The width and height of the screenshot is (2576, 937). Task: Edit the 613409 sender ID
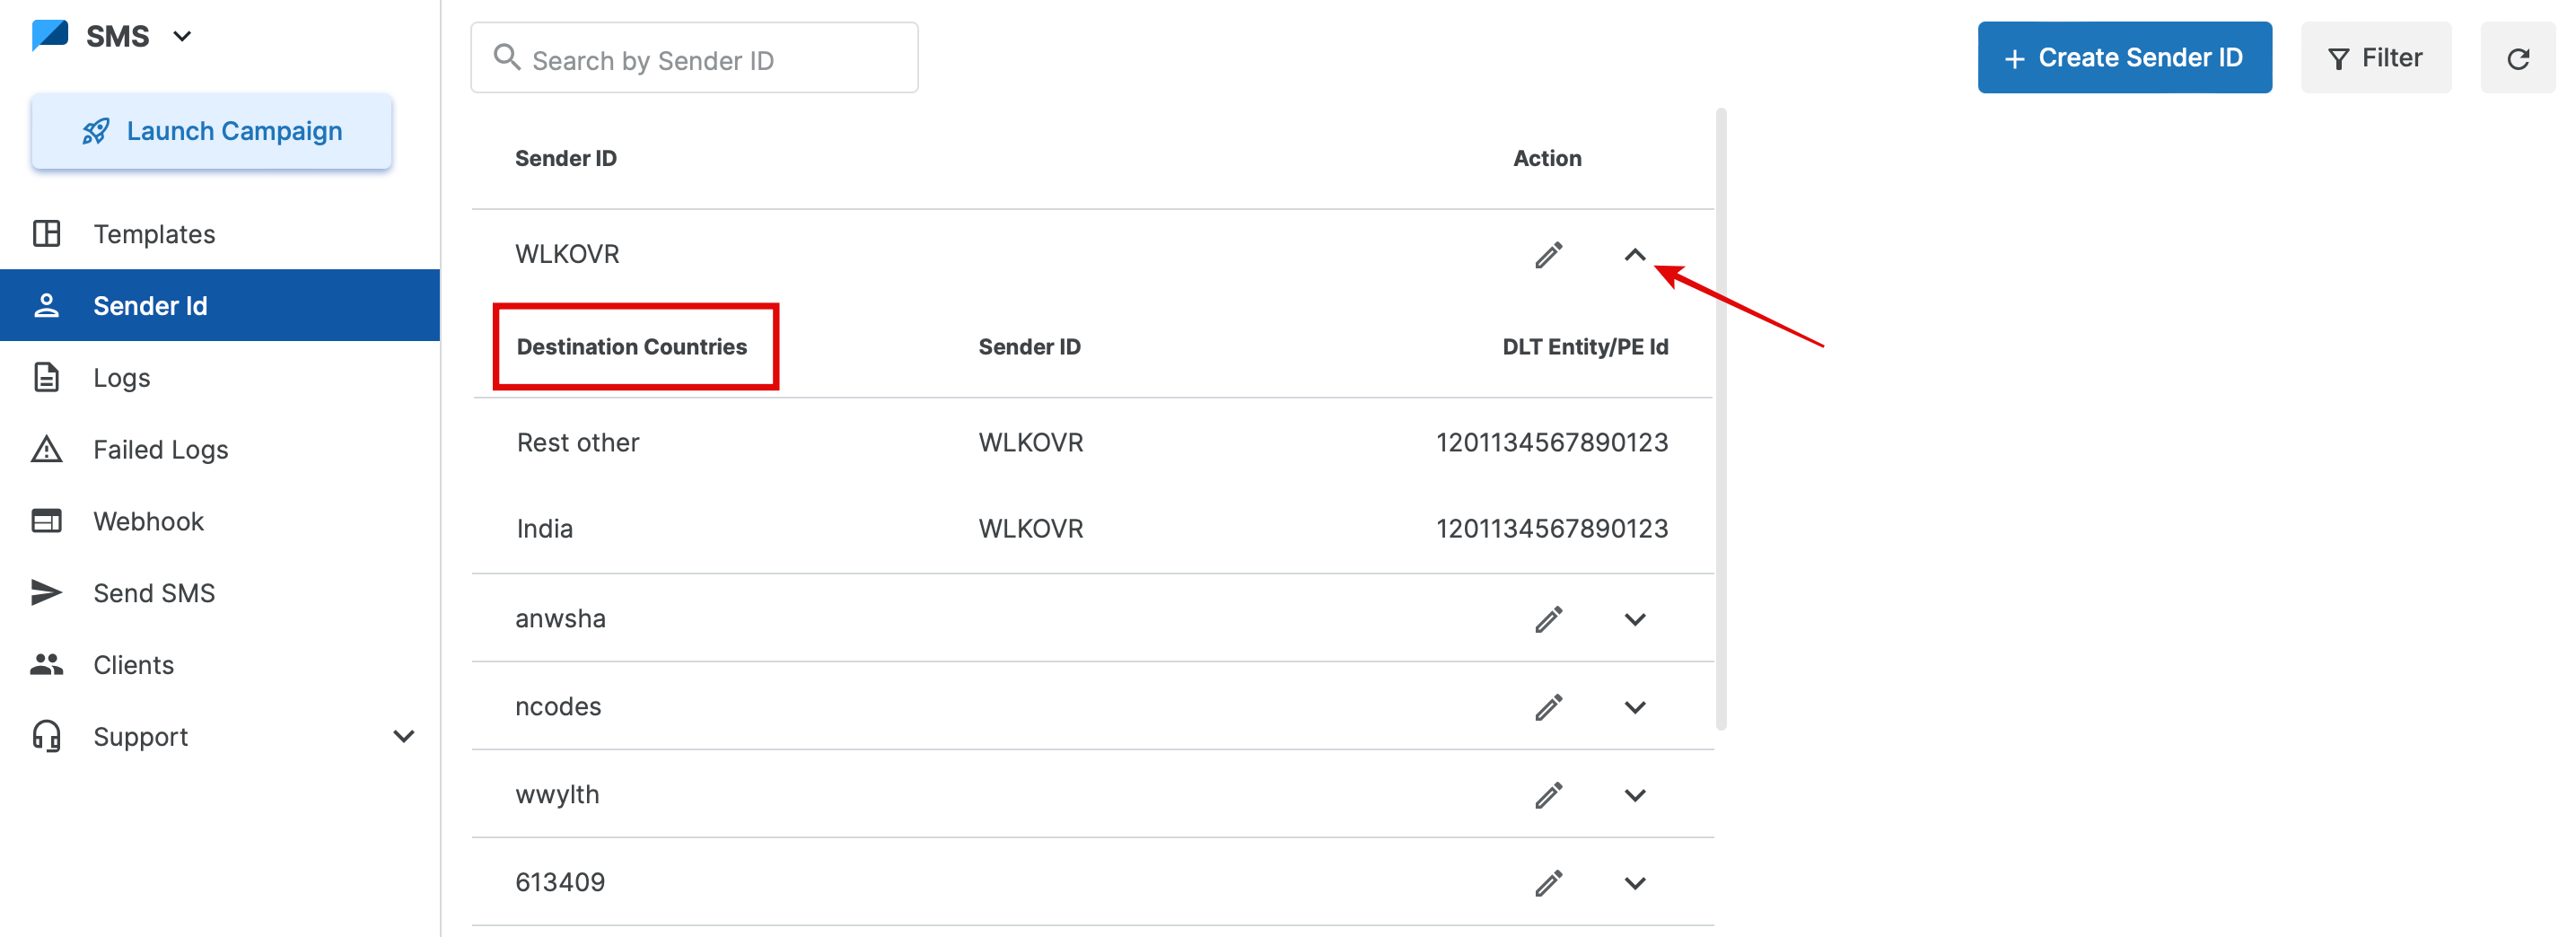[1548, 883]
